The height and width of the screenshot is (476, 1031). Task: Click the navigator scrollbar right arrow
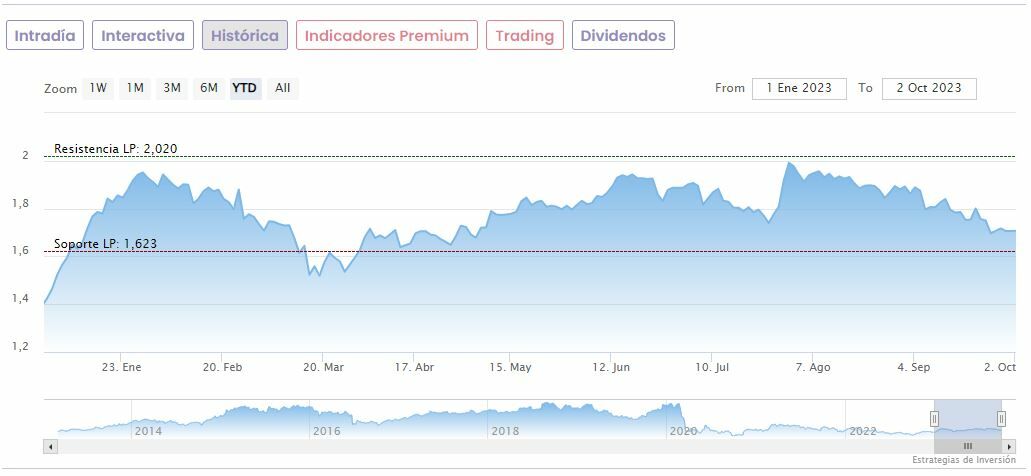[x=1009, y=446]
